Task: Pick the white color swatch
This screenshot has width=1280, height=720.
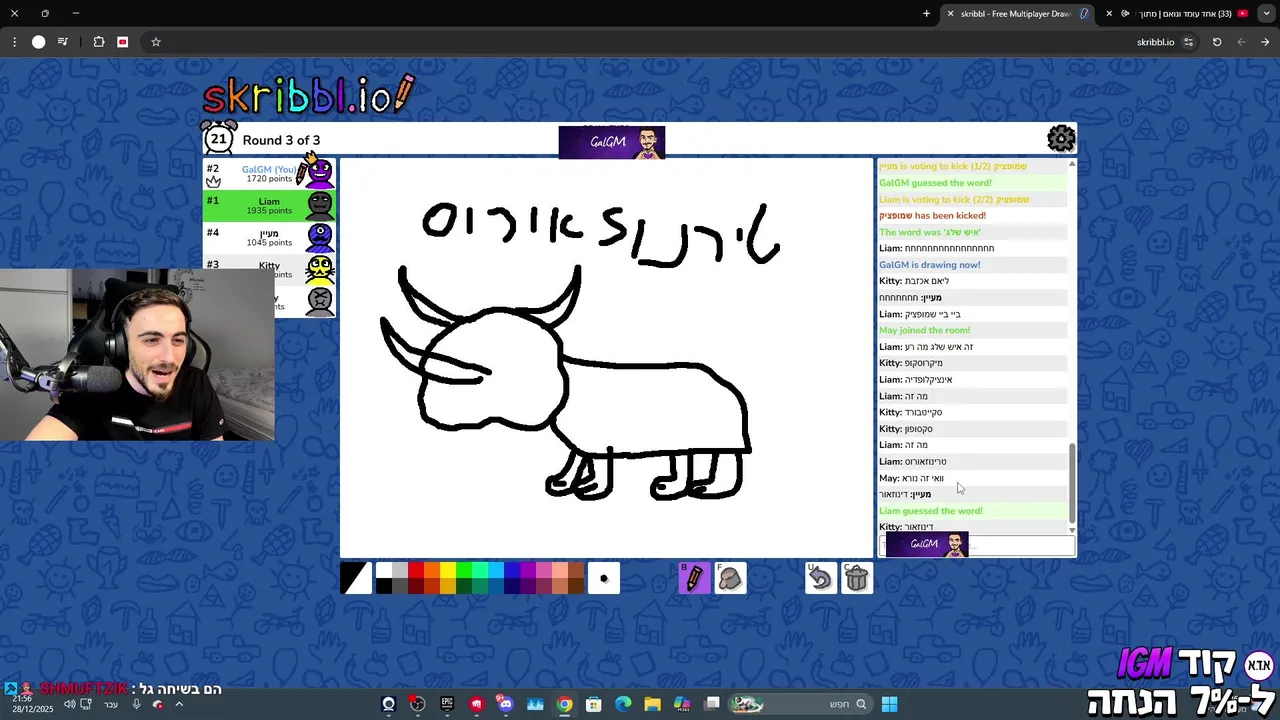Action: click(384, 570)
